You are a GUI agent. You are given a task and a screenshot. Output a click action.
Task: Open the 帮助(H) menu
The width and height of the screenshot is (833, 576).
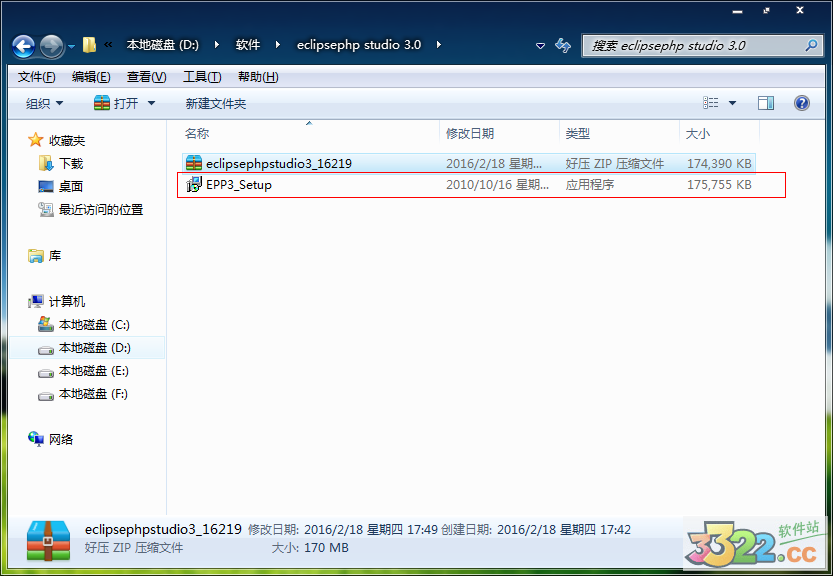click(x=258, y=77)
